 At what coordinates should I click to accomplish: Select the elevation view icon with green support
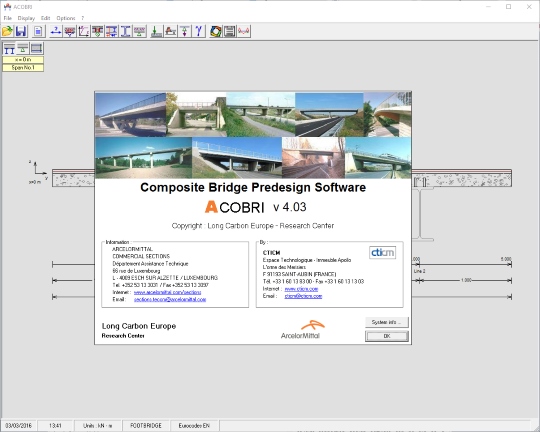(x=23, y=49)
